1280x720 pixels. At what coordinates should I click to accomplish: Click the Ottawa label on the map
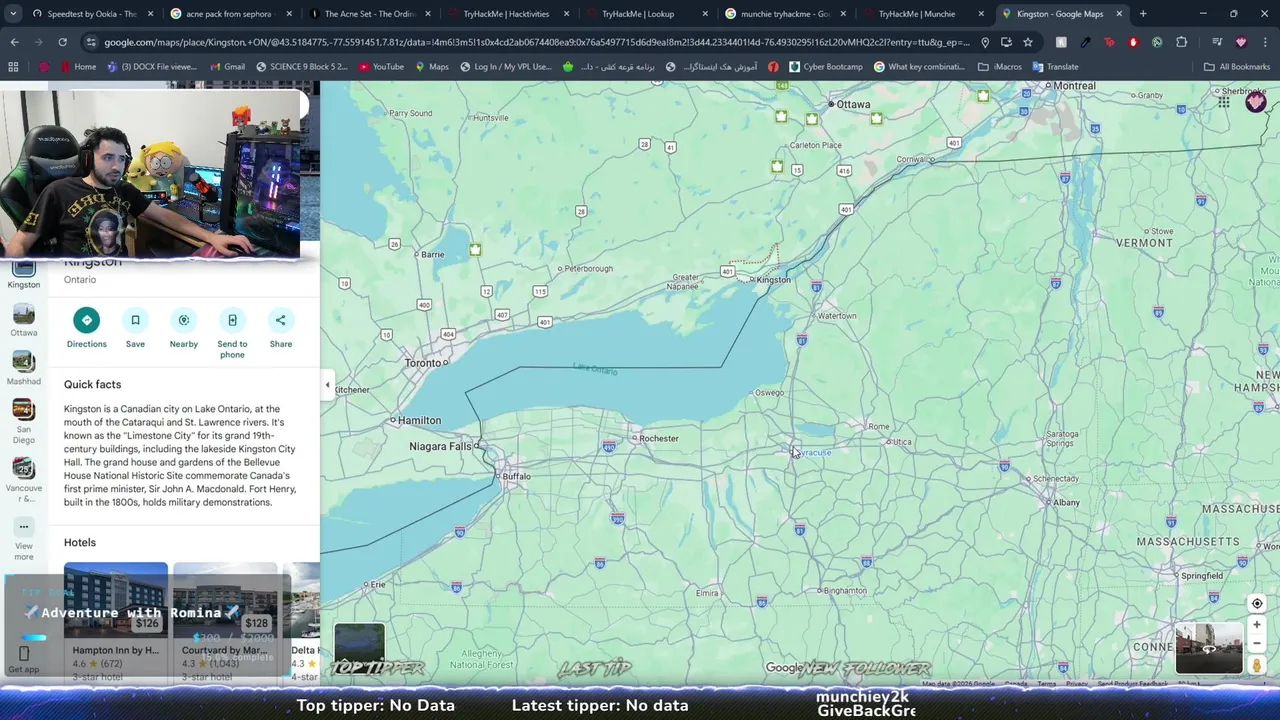(853, 104)
